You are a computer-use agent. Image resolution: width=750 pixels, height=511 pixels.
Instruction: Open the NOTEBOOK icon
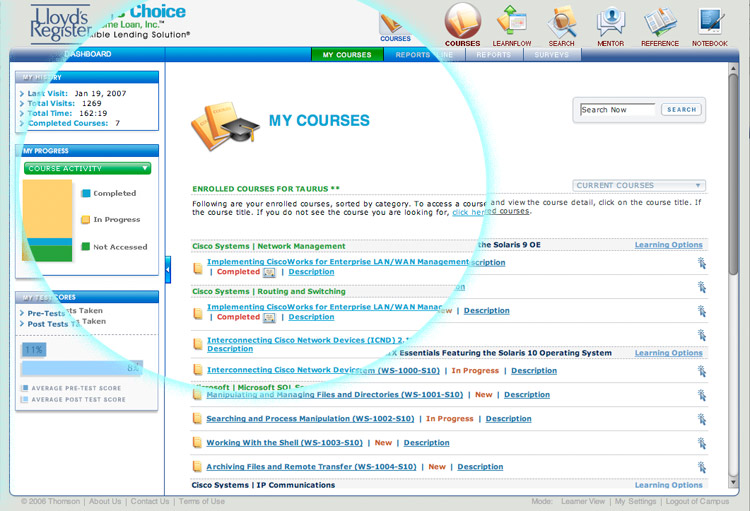click(x=710, y=21)
